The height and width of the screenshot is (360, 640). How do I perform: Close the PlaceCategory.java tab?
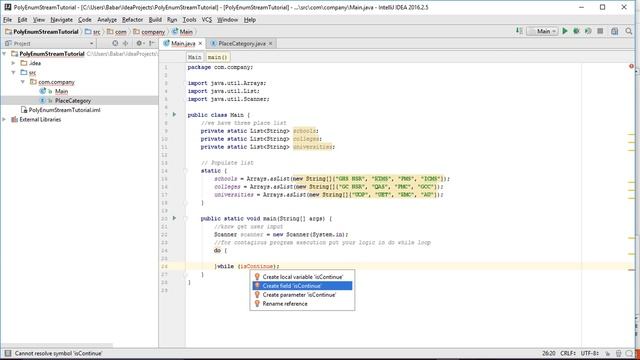tap(270, 43)
